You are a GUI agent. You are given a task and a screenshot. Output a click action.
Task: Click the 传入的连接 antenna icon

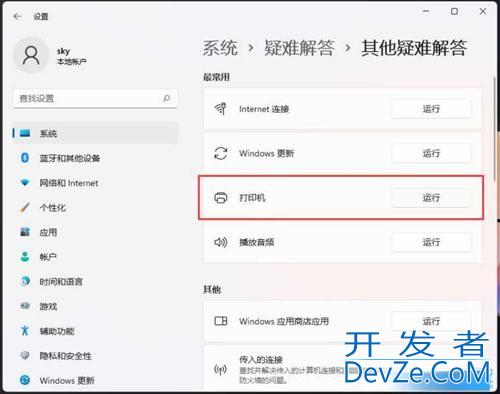[220, 369]
